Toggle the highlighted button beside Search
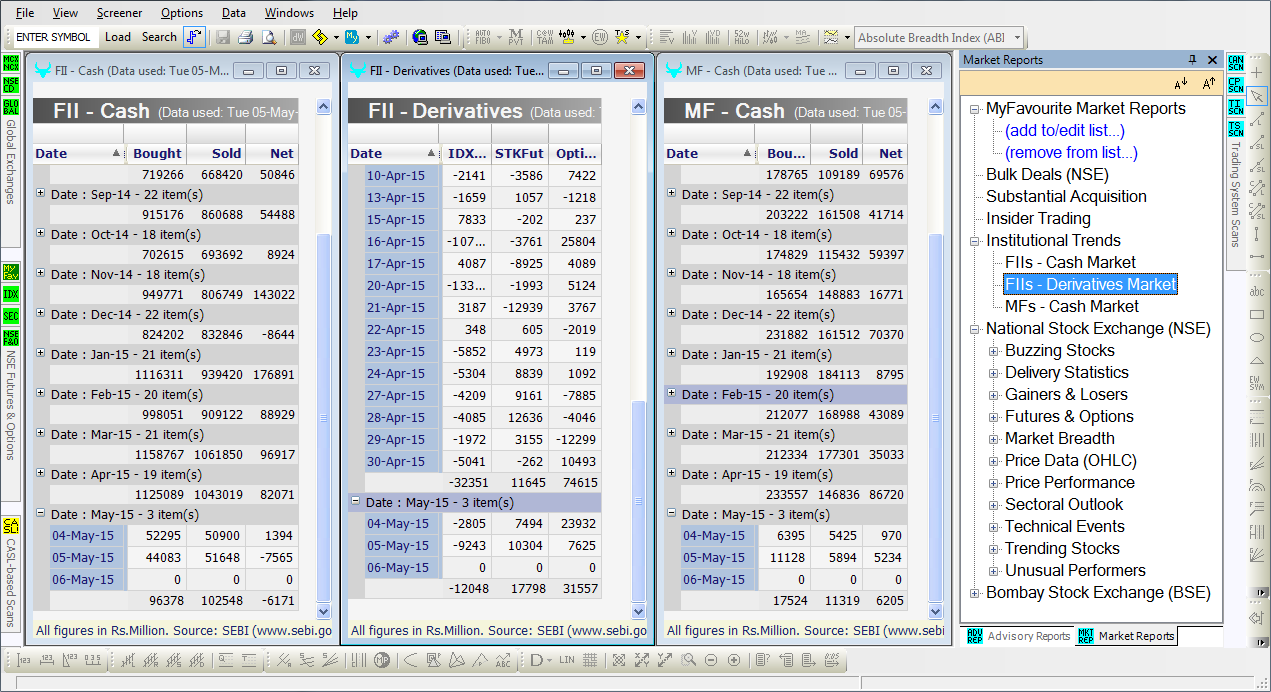The image size is (1271, 692). click(194, 37)
